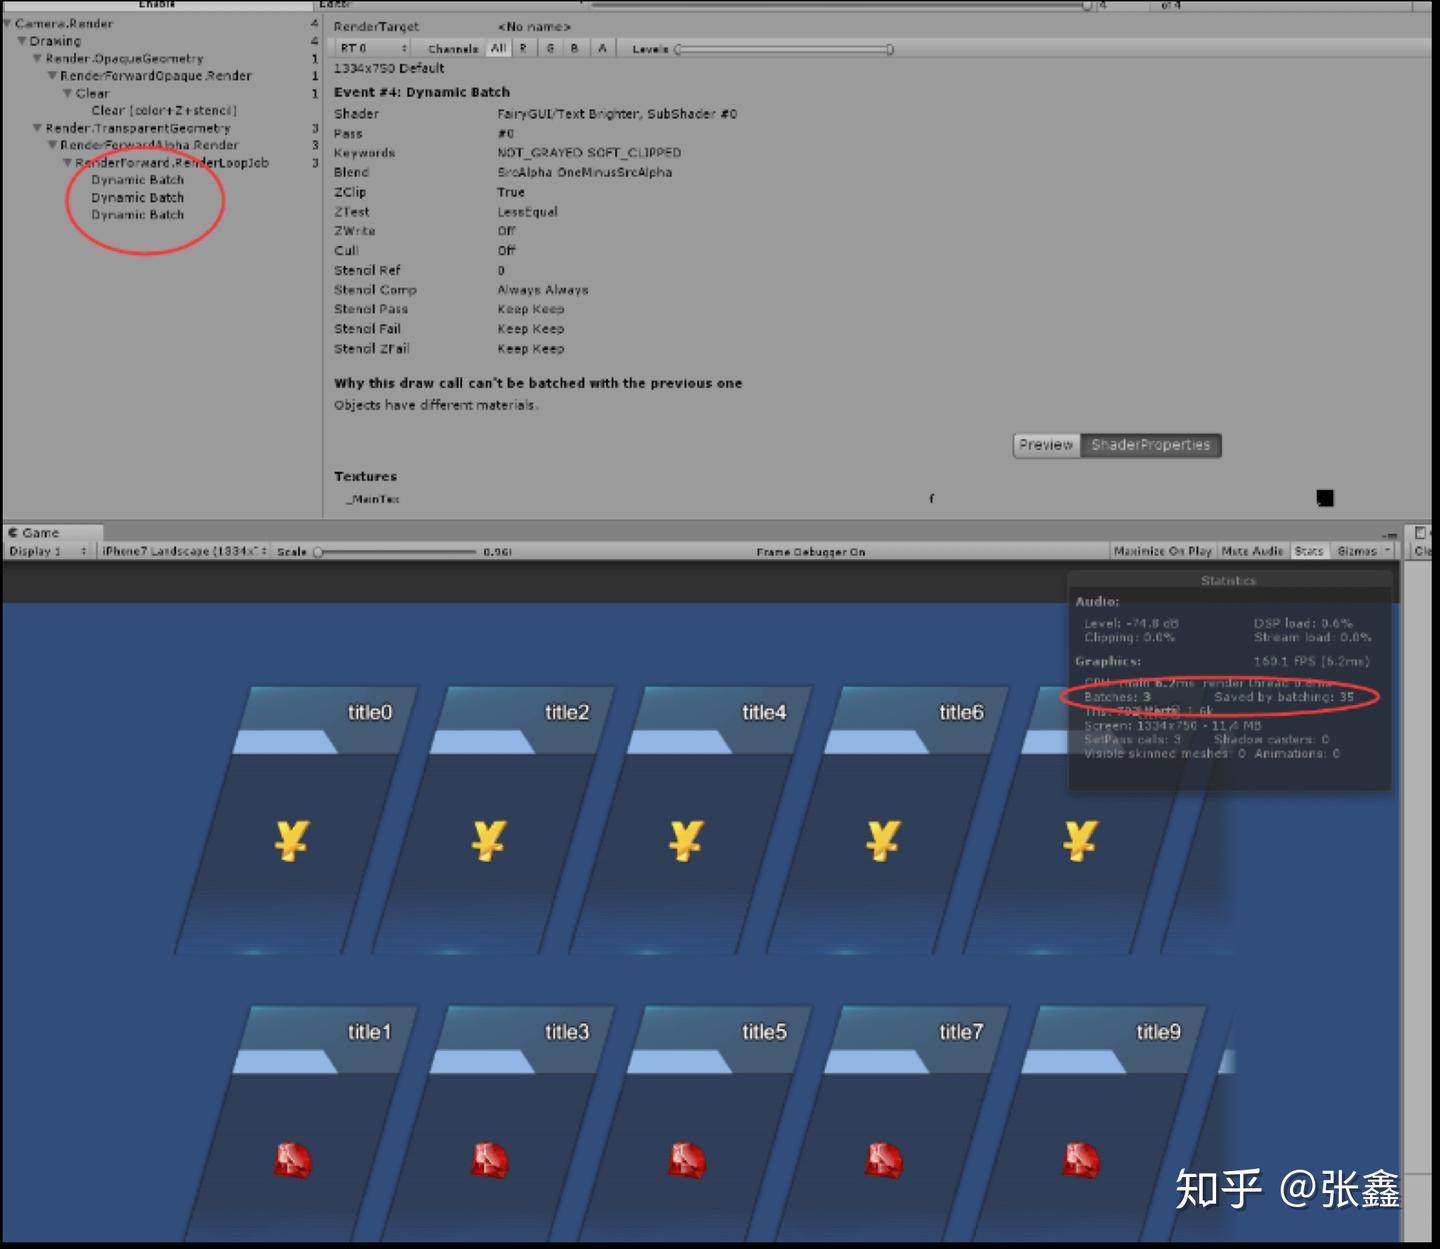Click the red gem under title3
This screenshot has width=1440, height=1249.
coord(490,1160)
